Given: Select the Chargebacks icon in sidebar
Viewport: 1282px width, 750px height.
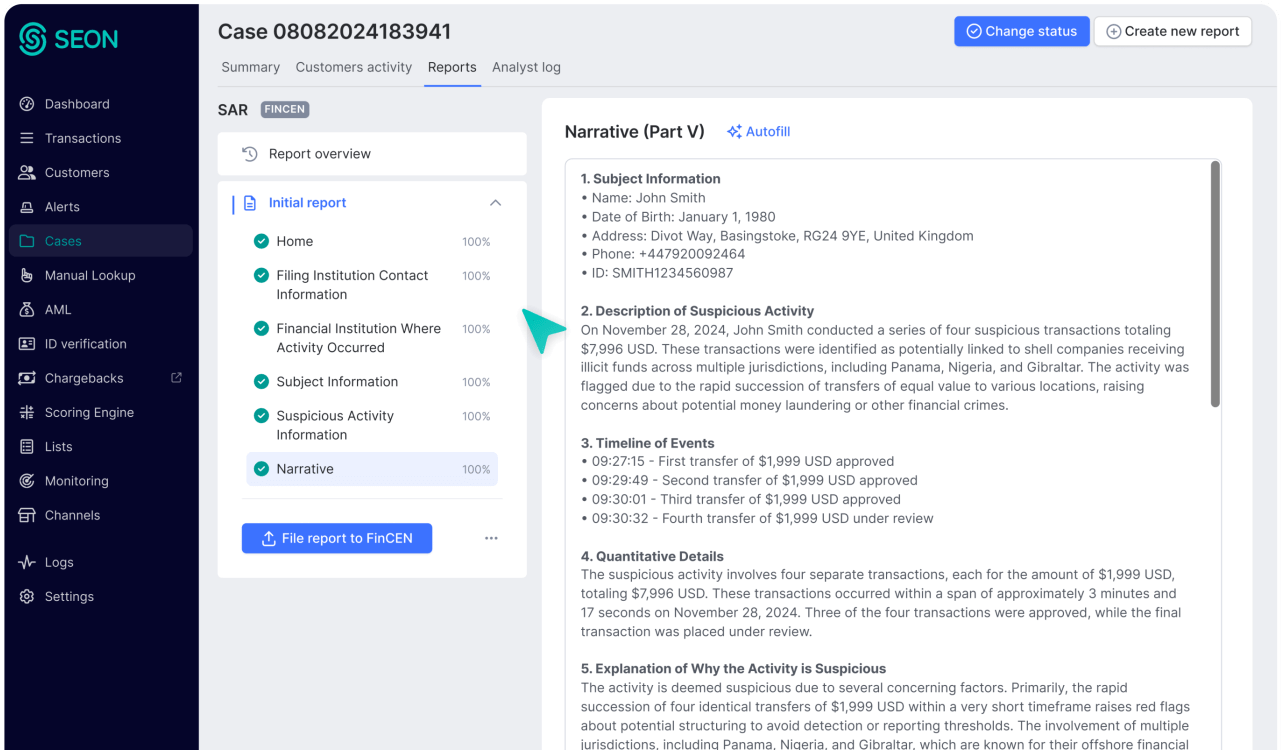Looking at the screenshot, I should [x=27, y=378].
